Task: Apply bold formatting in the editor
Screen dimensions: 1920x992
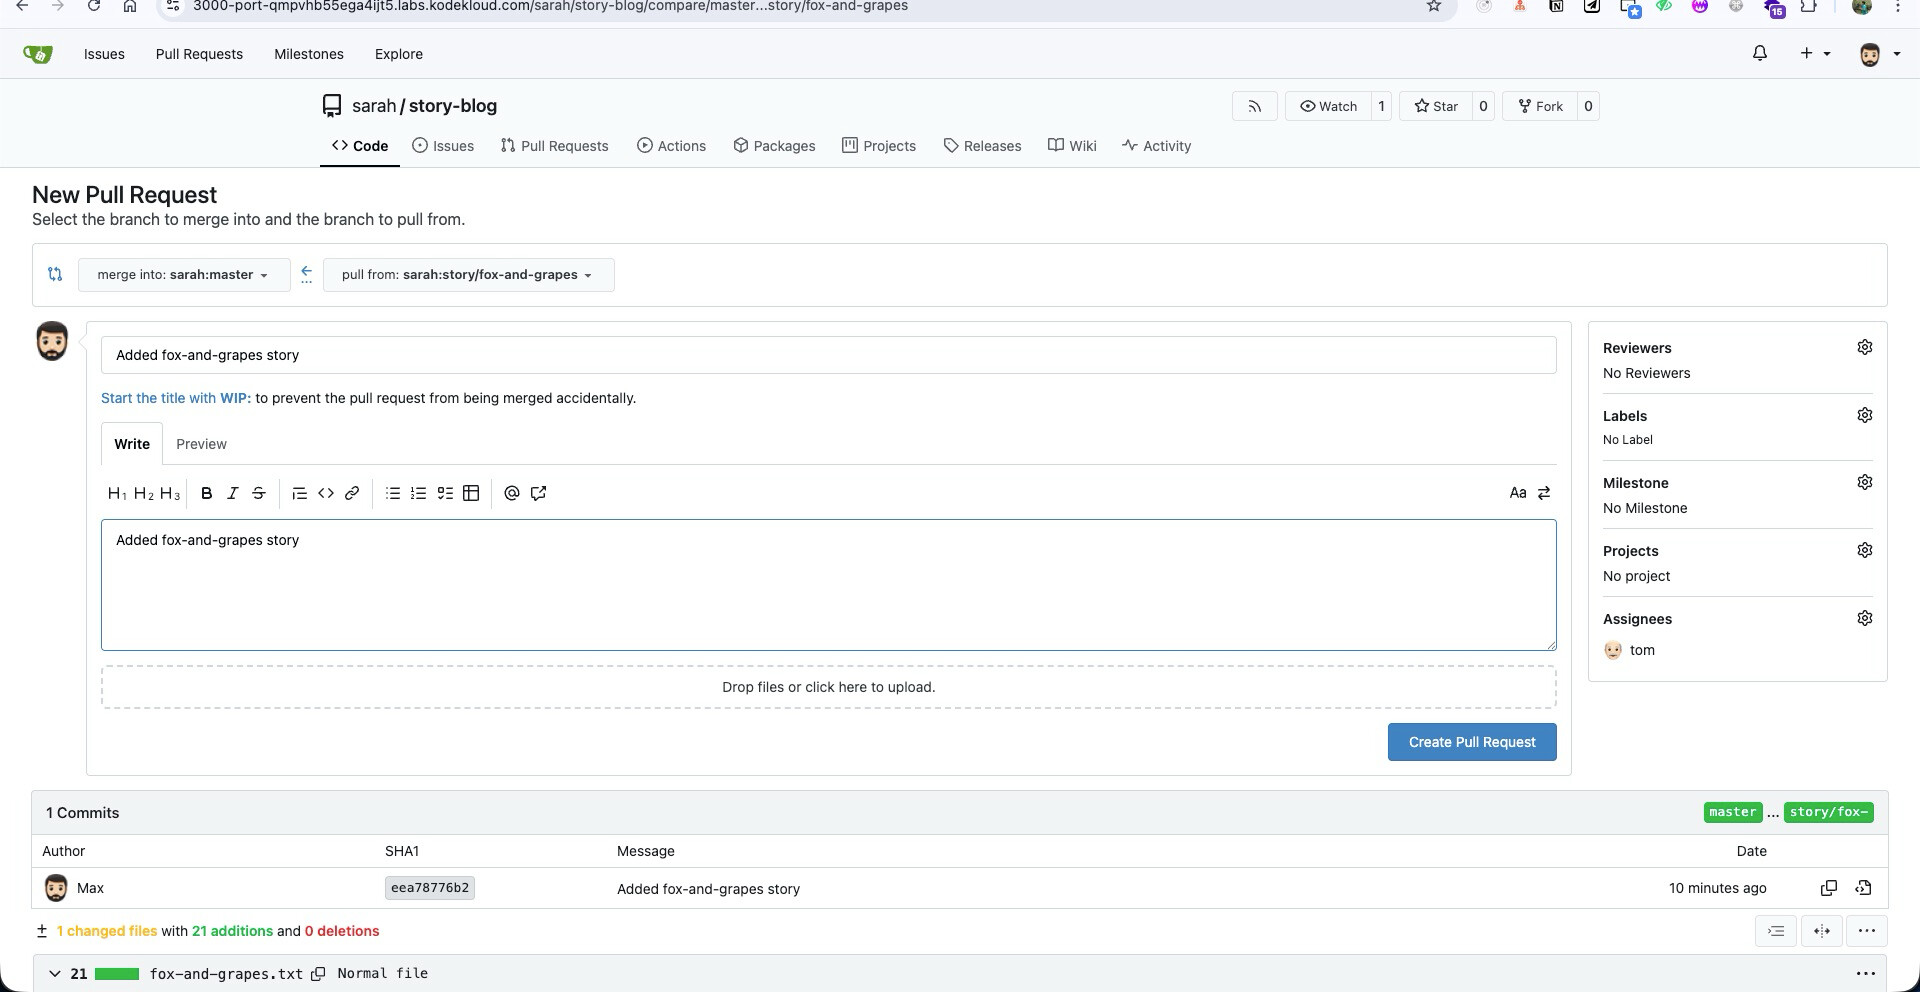Action: (x=207, y=493)
